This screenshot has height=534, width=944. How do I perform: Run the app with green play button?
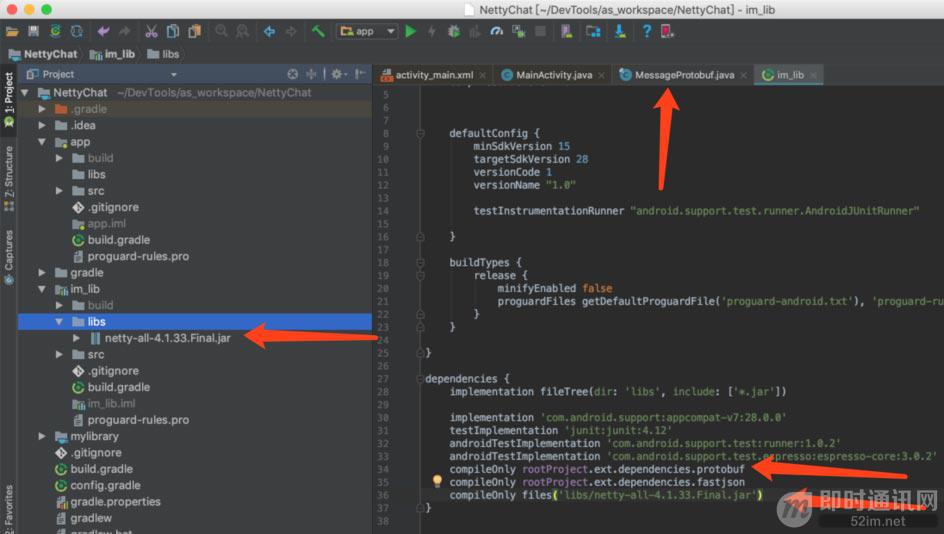point(410,31)
